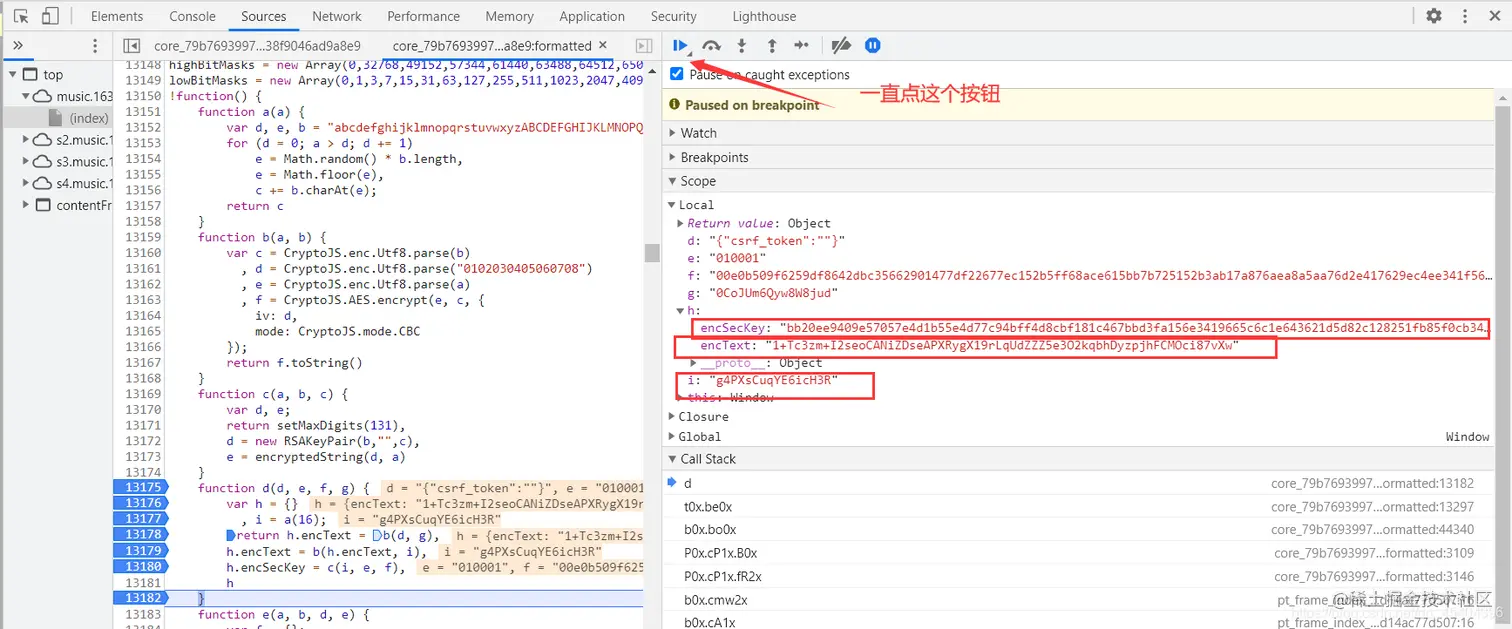The width and height of the screenshot is (1512, 629).
Task: Click the code editor vertical scrollbar thumb
Action: pyautogui.click(x=651, y=251)
